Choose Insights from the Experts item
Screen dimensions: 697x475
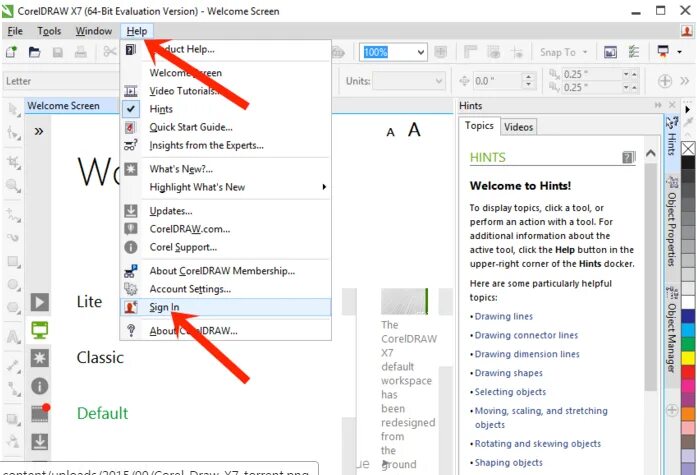point(225,145)
